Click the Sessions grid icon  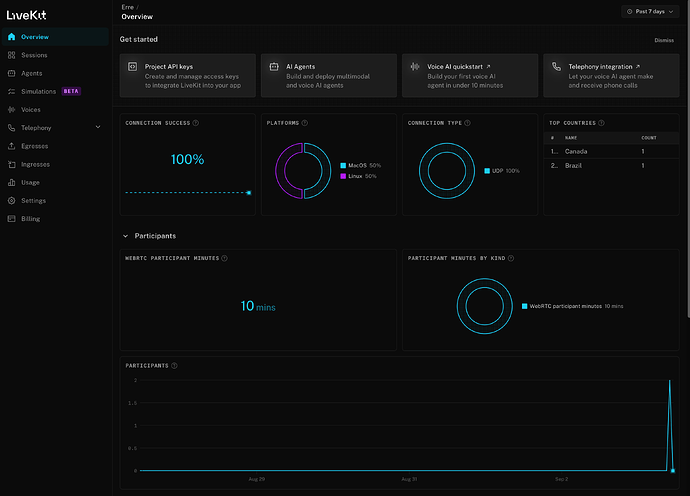(11, 55)
